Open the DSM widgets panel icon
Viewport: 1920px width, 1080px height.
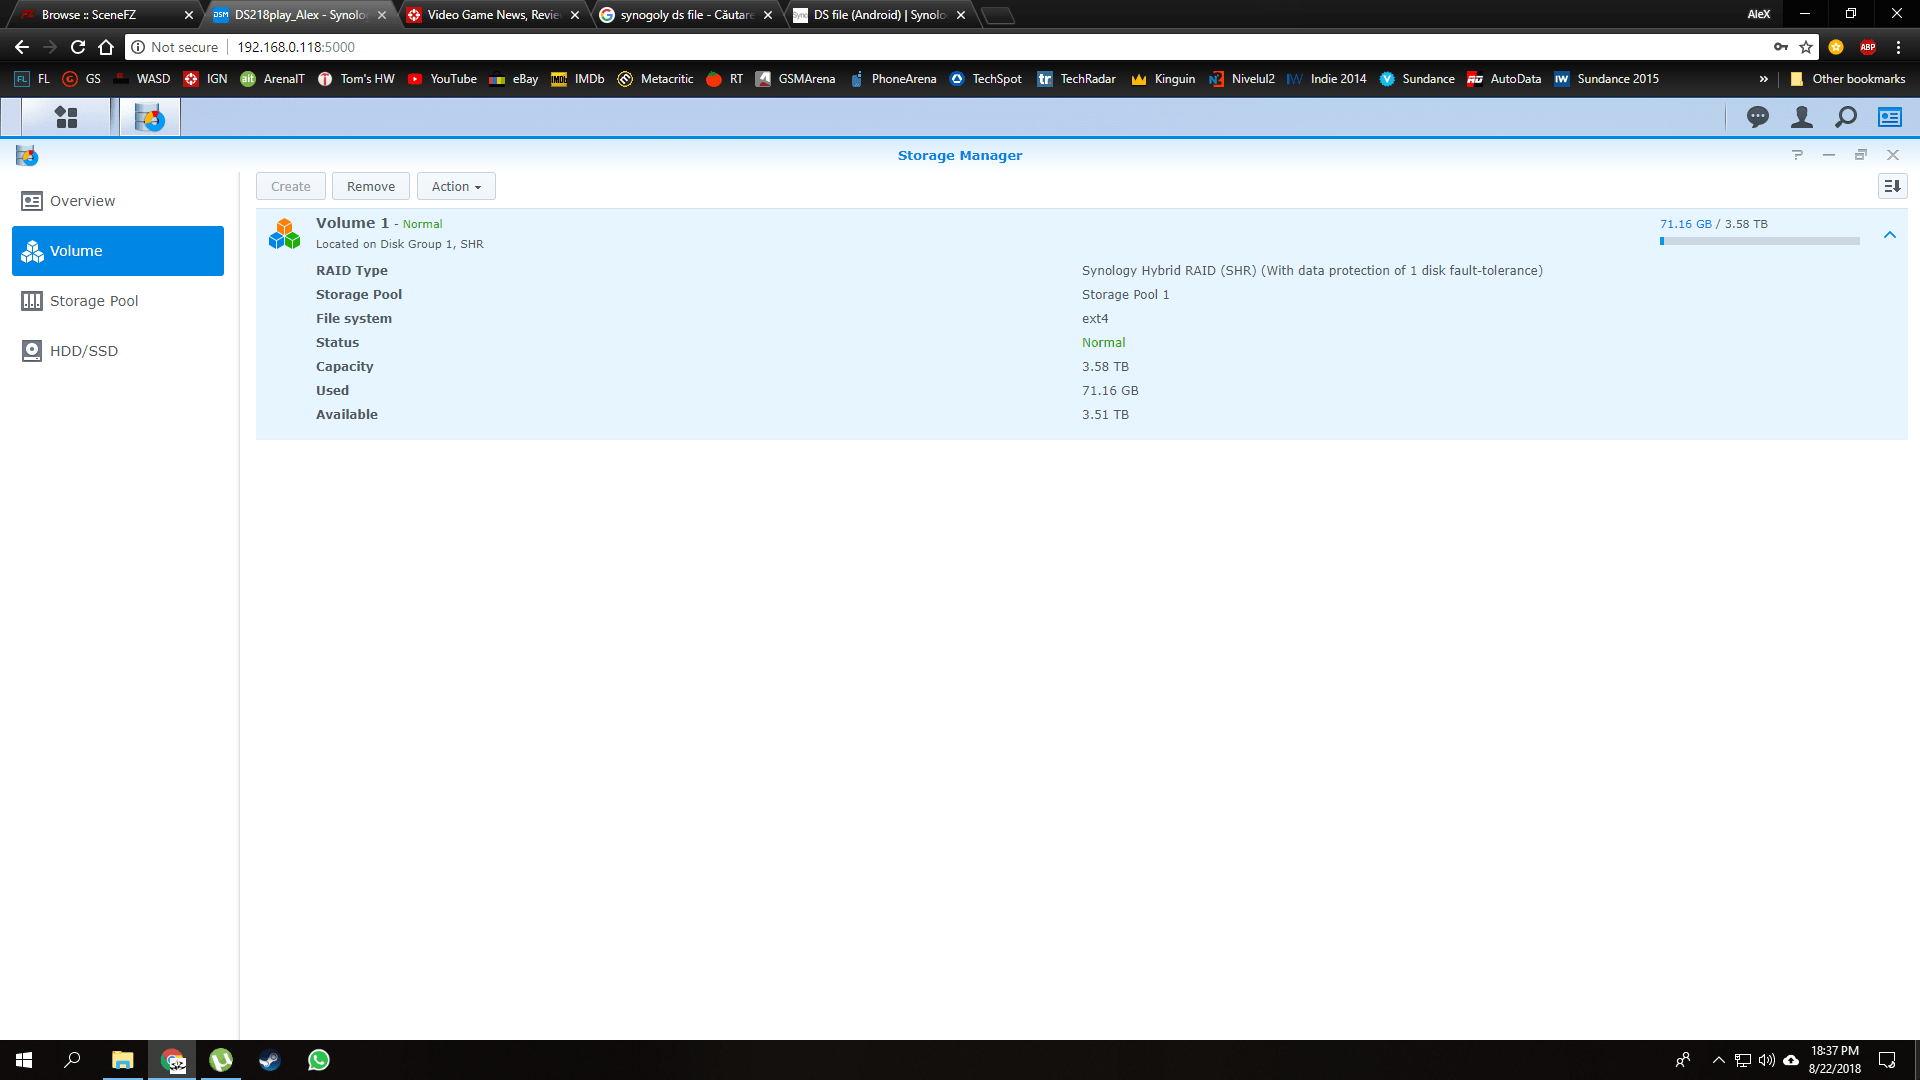[1889, 118]
